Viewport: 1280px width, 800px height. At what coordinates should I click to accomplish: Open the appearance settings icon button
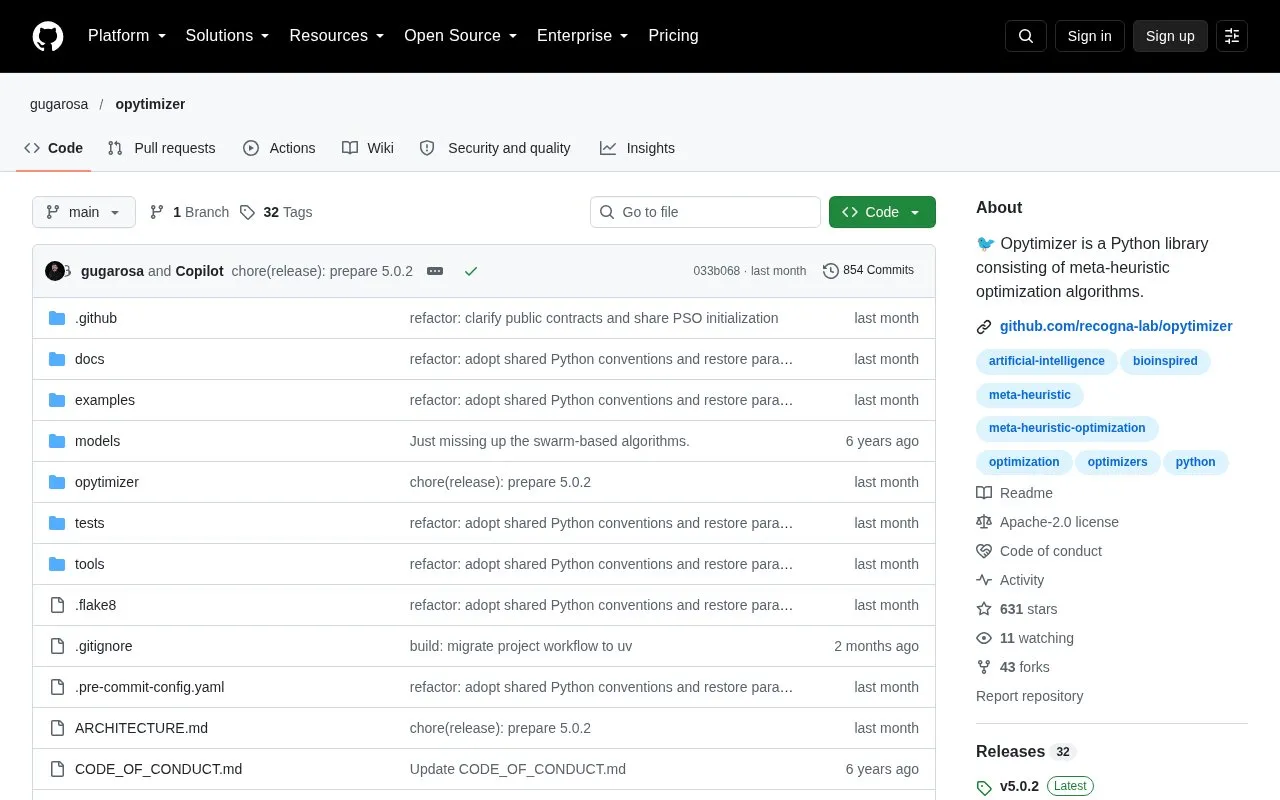tap(1232, 36)
